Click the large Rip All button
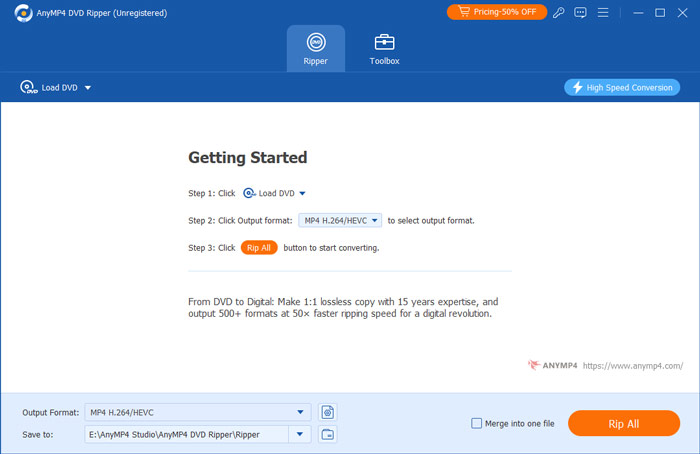 pyautogui.click(x=624, y=424)
